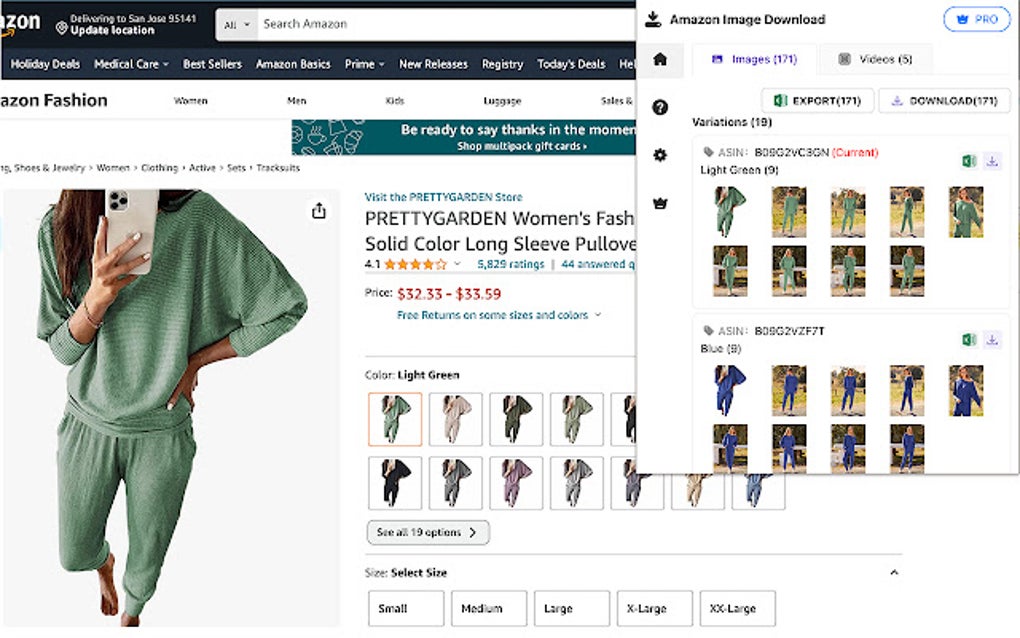Click the EXPORT(171) button
The width and height of the screenshot is (1020, 638).
click(817, 101)
